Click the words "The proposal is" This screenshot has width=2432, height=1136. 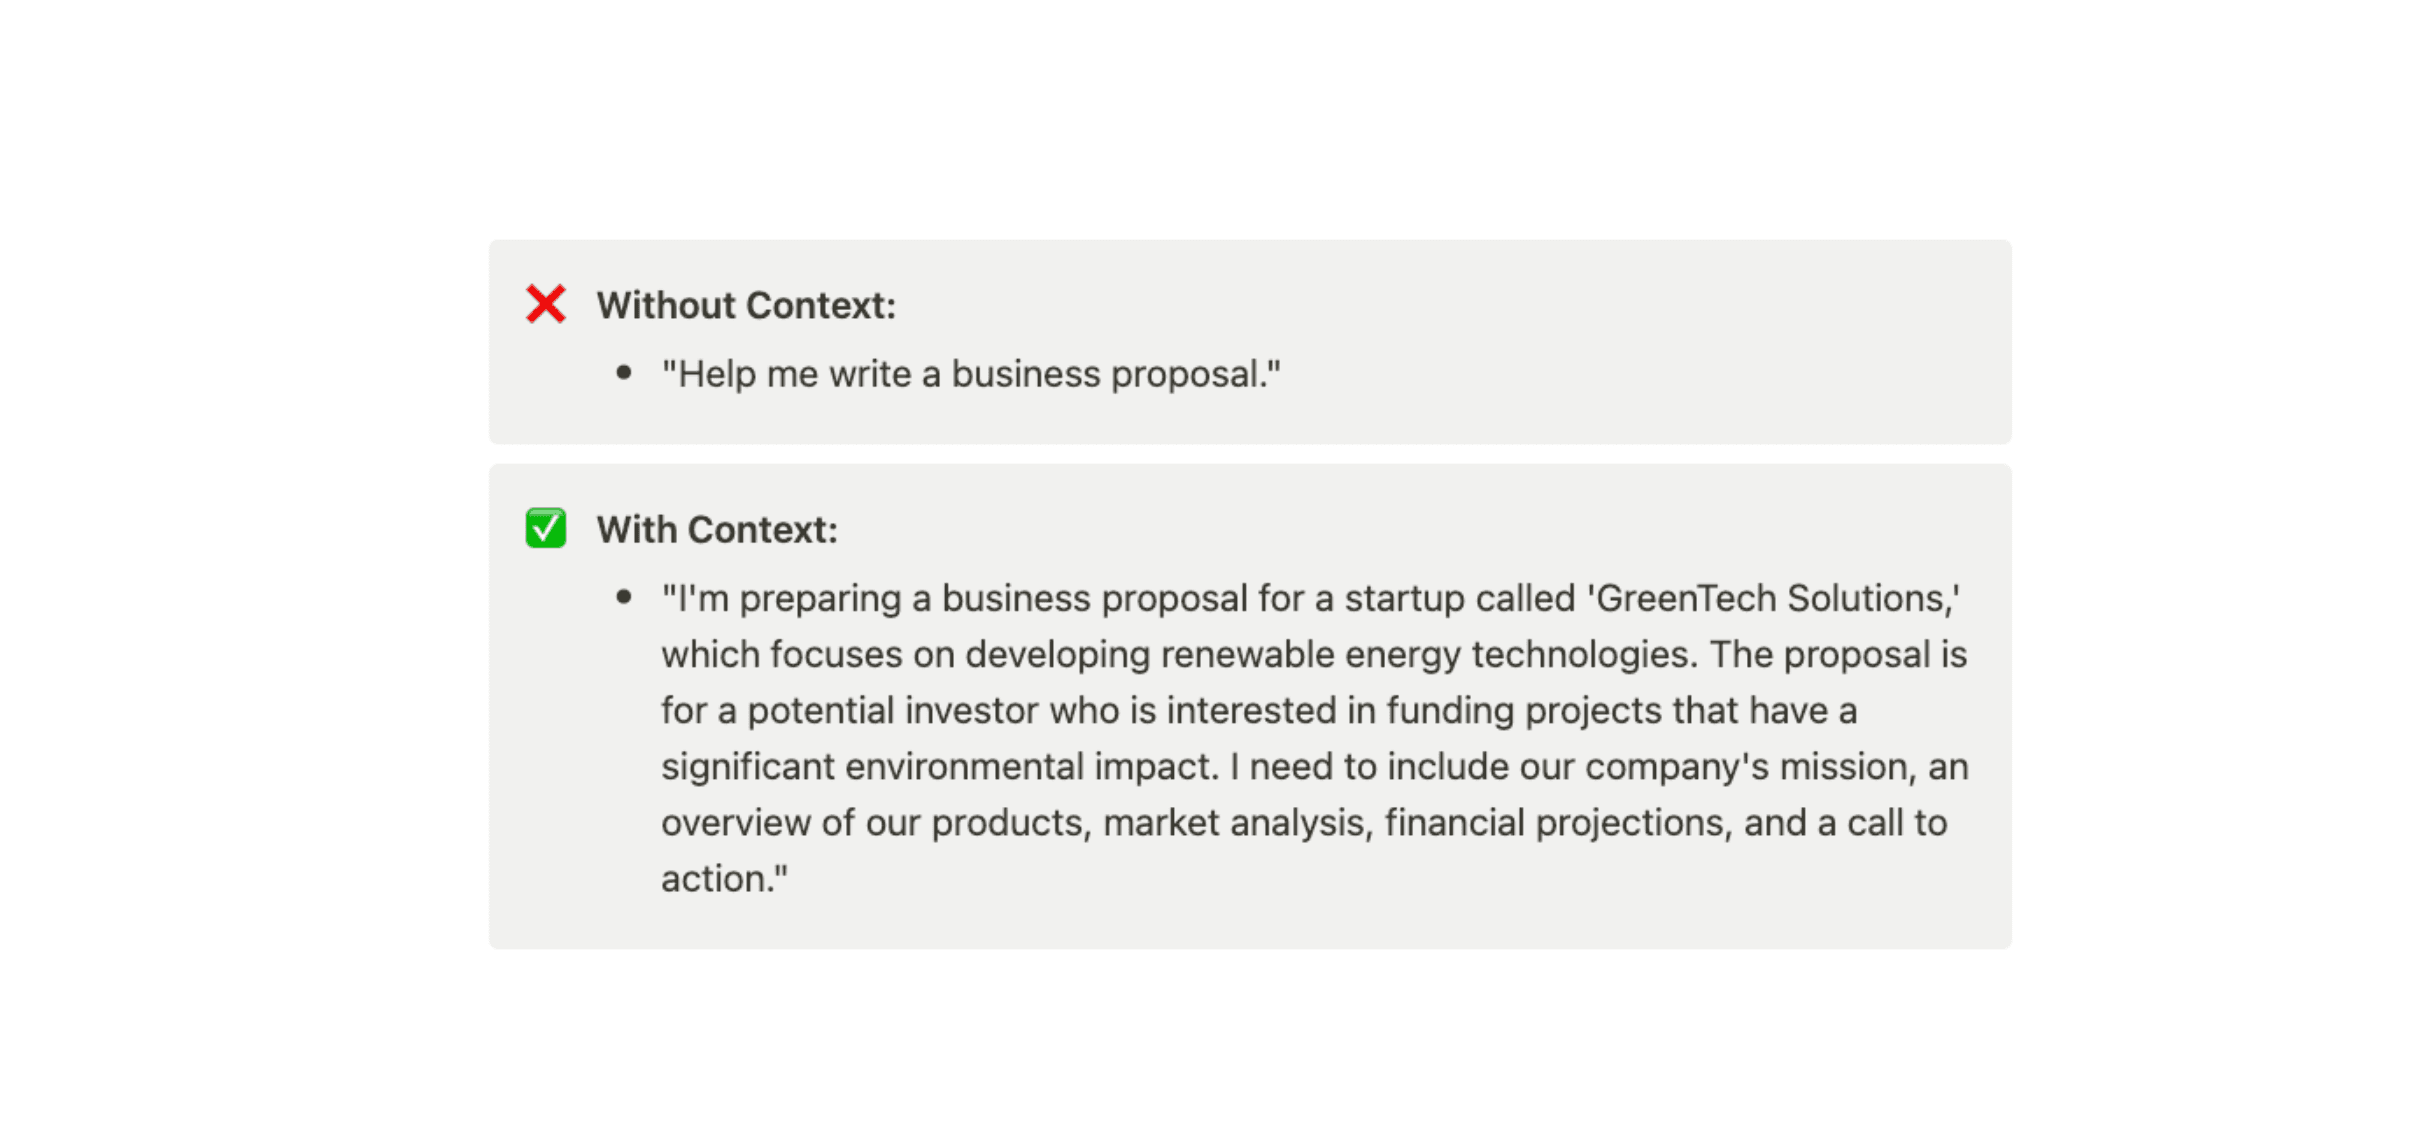1838,654
